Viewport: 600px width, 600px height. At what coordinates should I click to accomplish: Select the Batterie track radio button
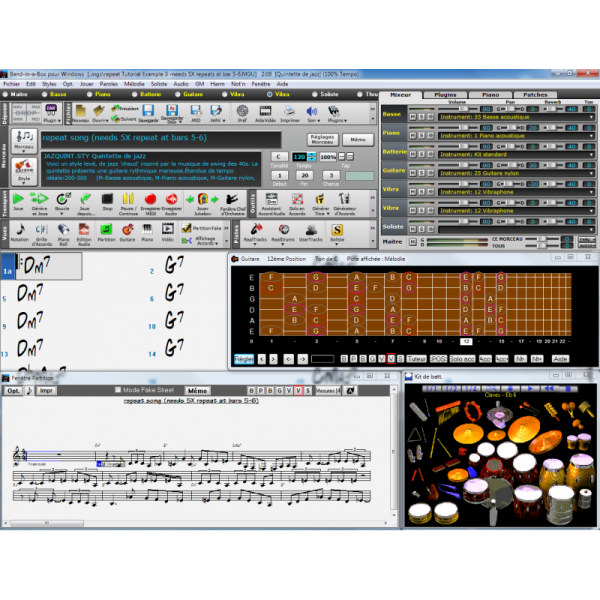pyautogui.click(x=134, y=94)
